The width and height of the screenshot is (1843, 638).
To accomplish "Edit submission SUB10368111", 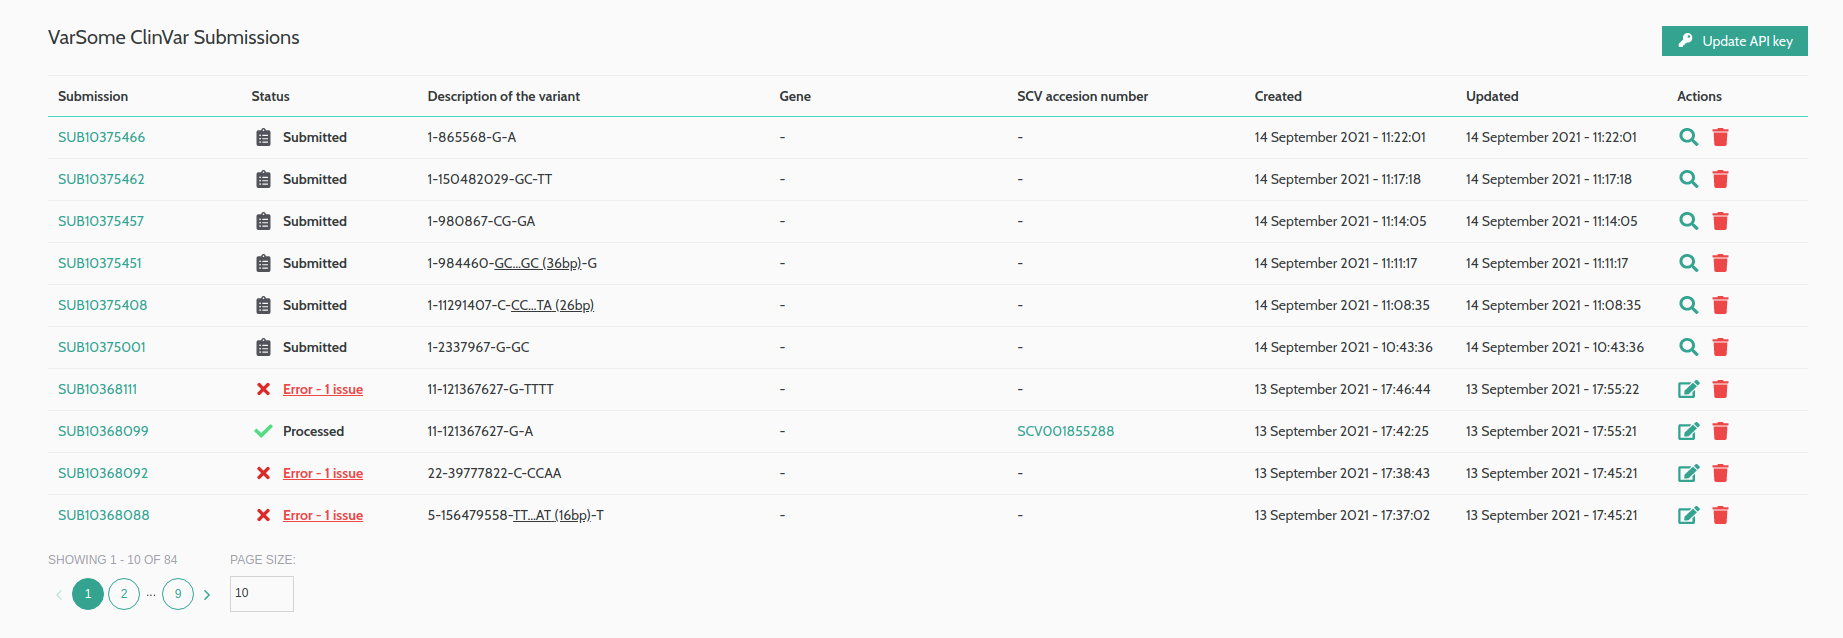I will tap(1688, 389).
